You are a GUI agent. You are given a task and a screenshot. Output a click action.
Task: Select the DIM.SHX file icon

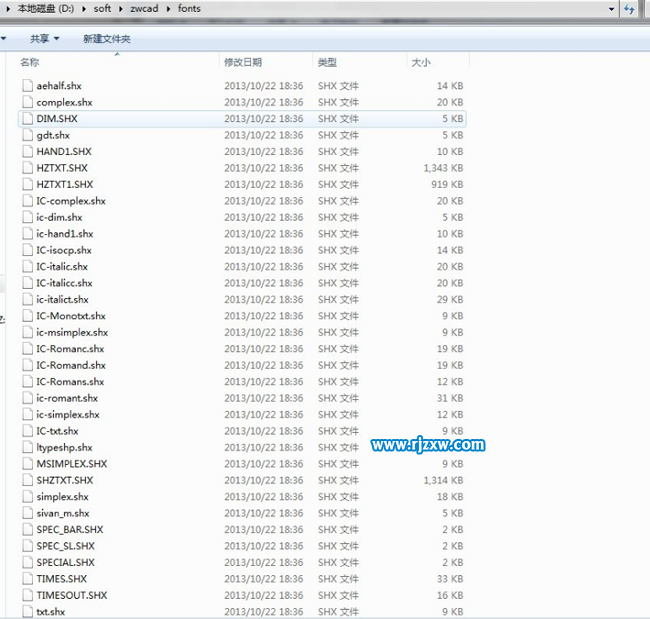(x=27, y=119)
